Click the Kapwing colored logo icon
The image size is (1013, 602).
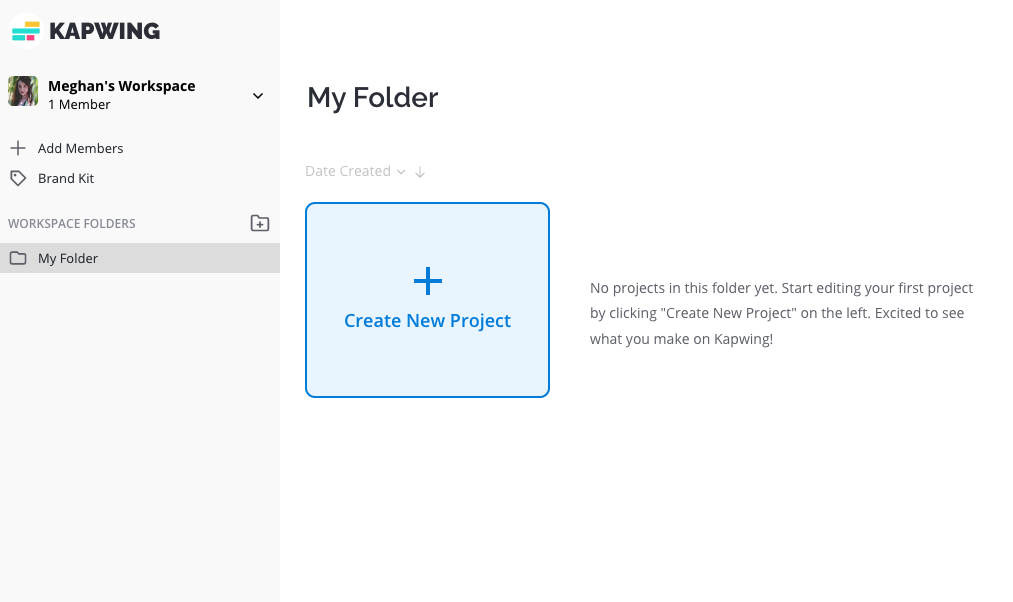coord(25,32)
